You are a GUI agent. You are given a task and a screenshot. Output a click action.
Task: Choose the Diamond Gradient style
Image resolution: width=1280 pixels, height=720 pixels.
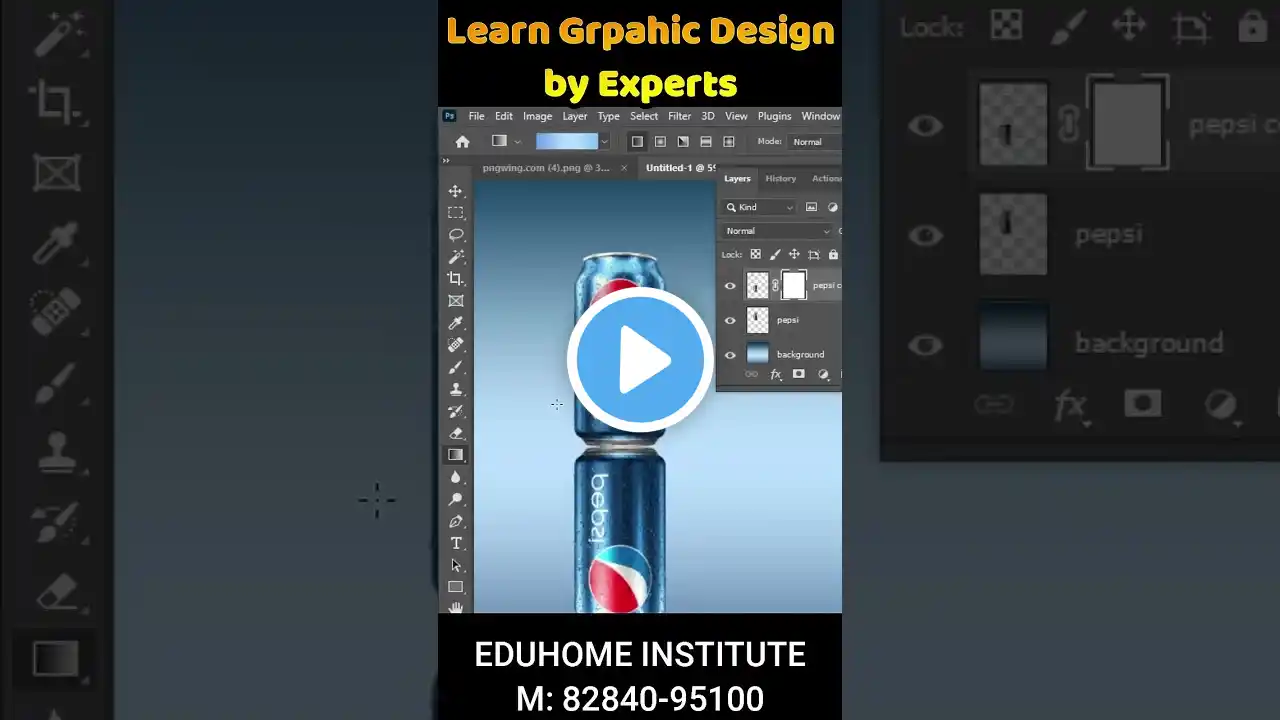click(x=729, y=142)
